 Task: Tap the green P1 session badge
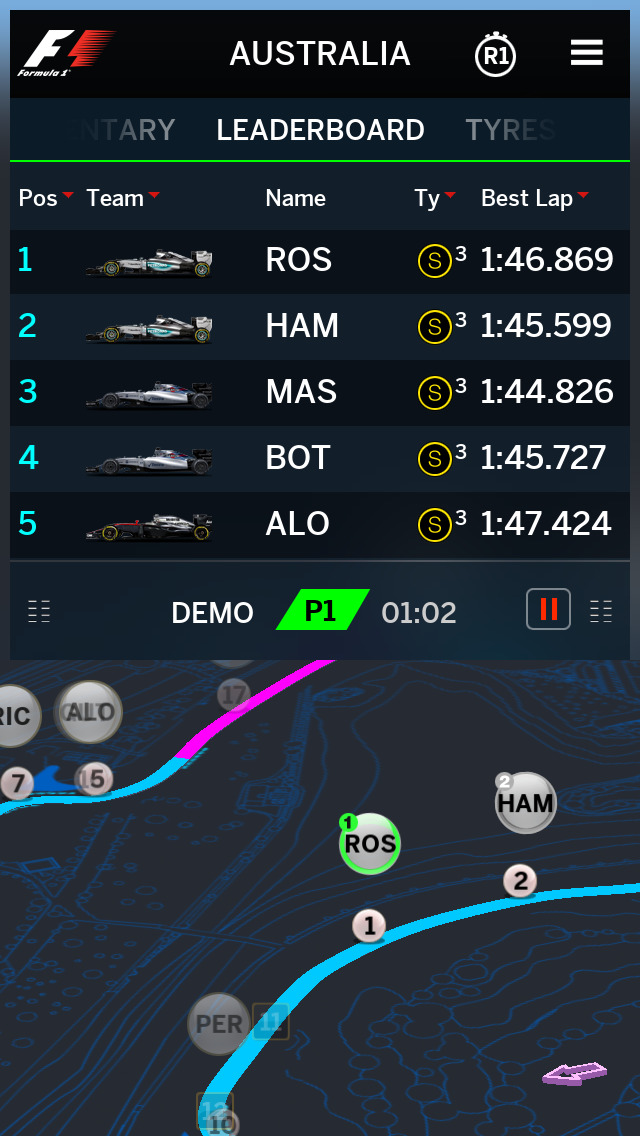click(321, 610)
